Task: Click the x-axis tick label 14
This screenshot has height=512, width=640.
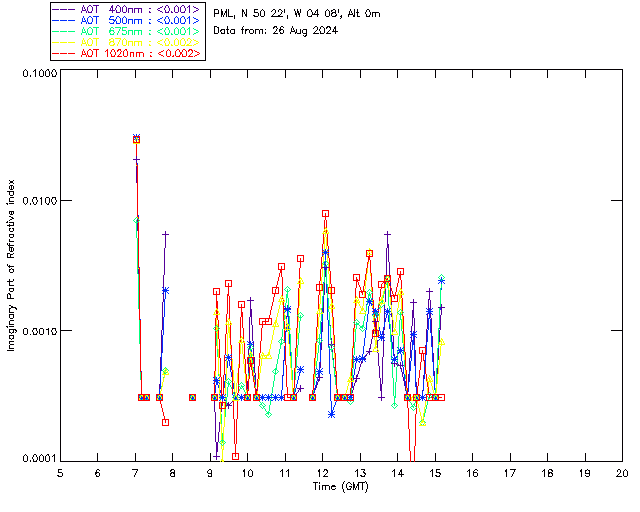Action: pyautogui.click(x=398, y=473)
